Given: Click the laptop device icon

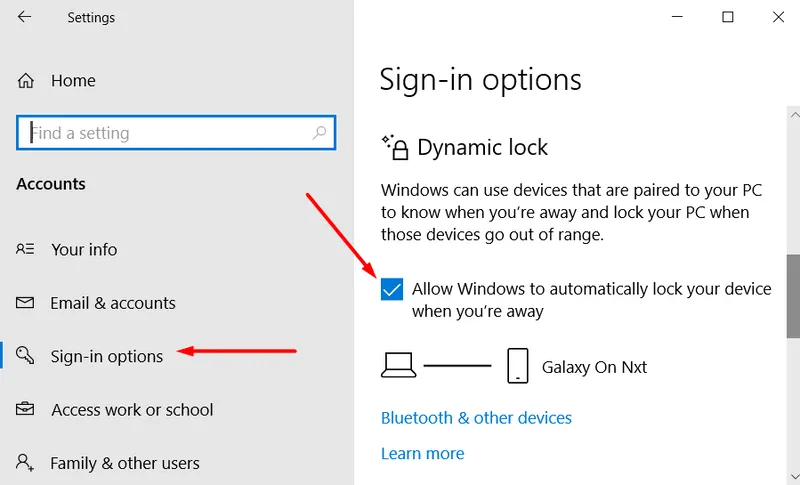Looking at the screenshot, I should 398,365.
